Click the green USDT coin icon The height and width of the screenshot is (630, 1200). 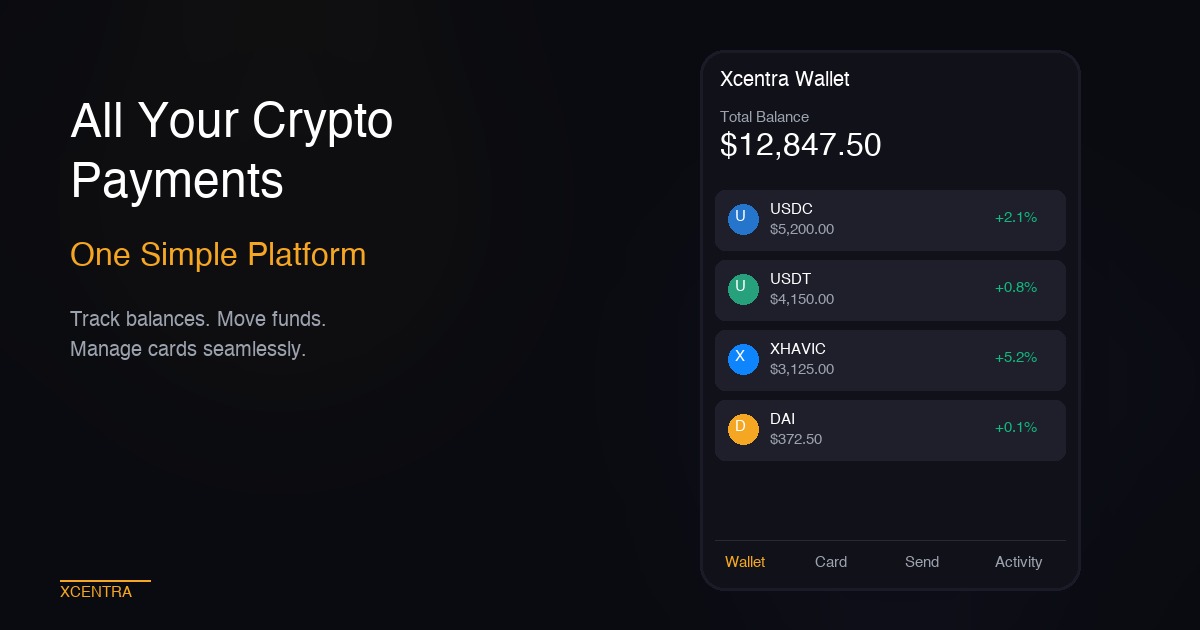click(743, 289)
